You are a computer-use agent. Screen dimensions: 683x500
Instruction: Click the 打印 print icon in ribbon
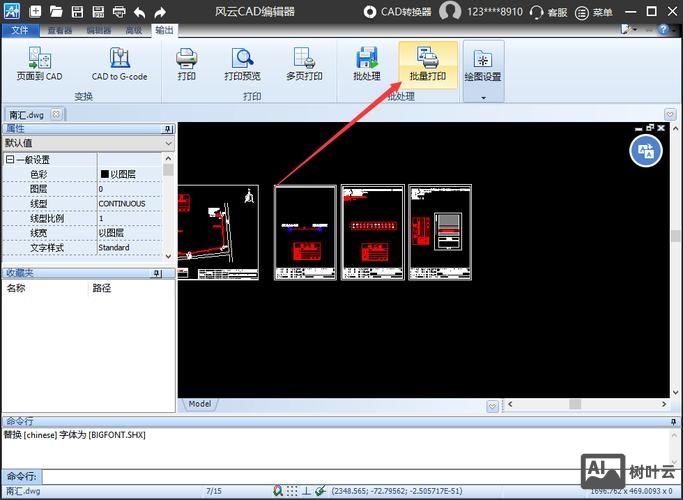pyautogui.click(x=186, y=64)
